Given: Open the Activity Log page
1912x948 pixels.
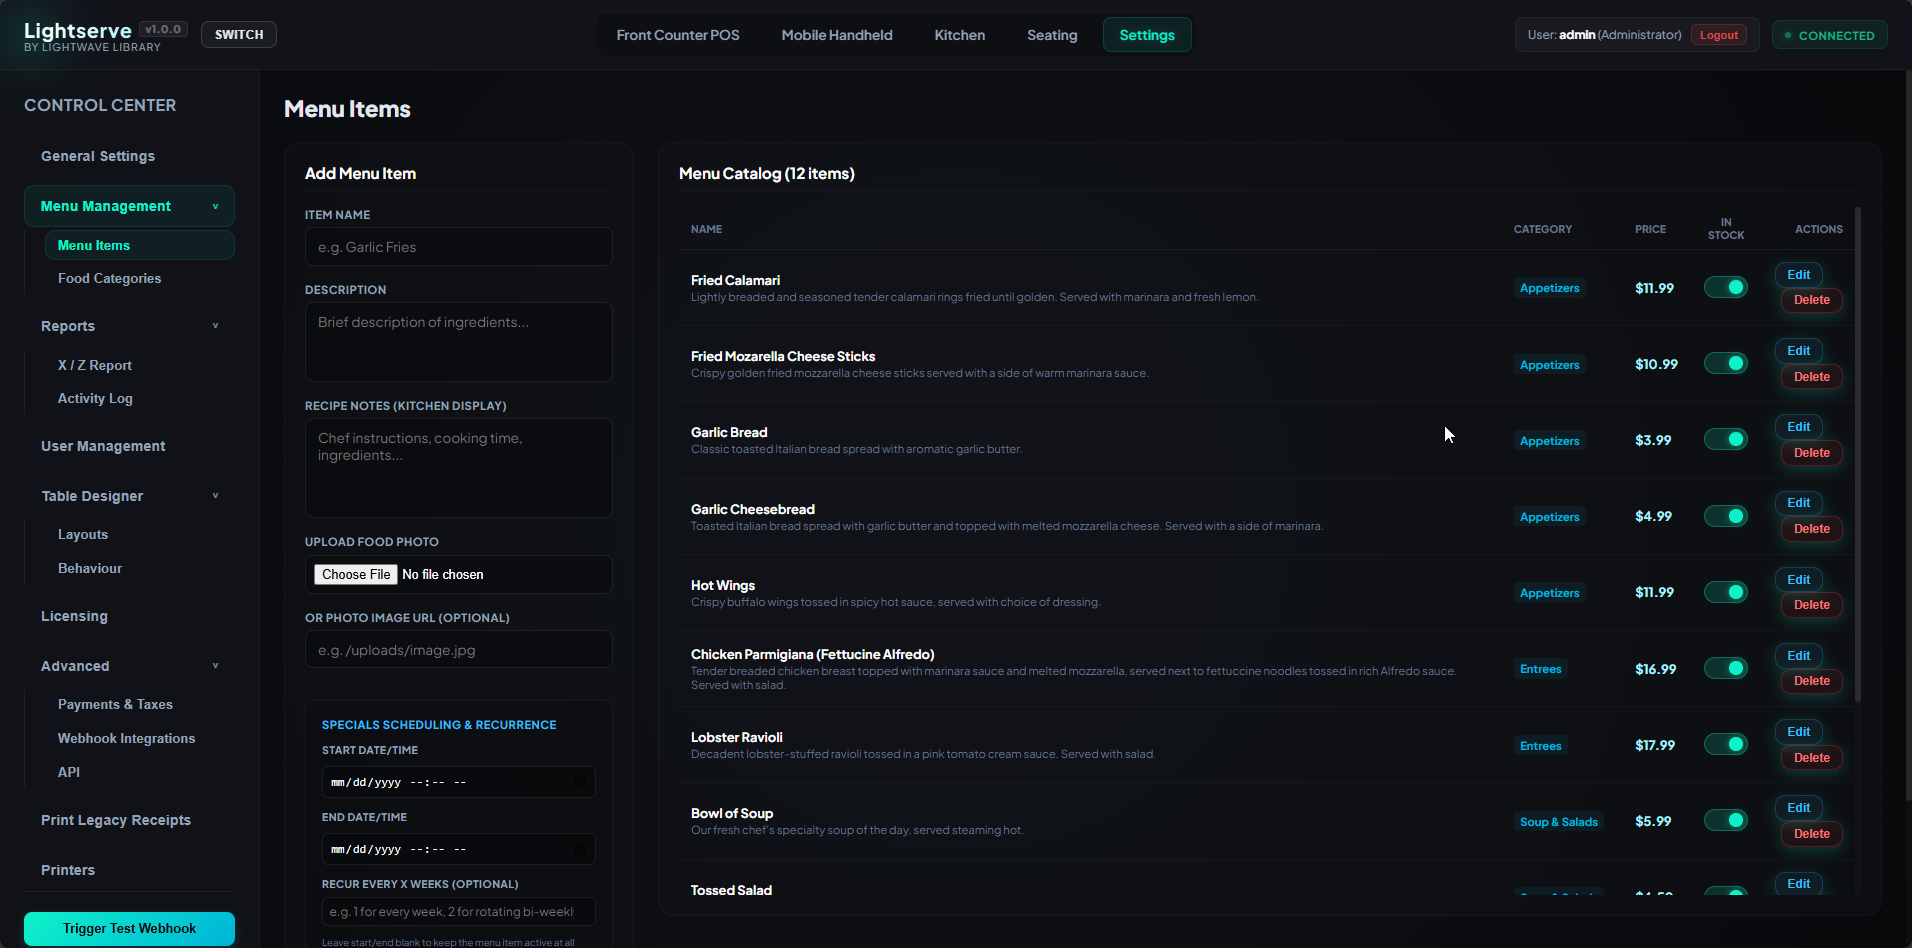Looking at the screenshot, I should click(x=95, y=398).
